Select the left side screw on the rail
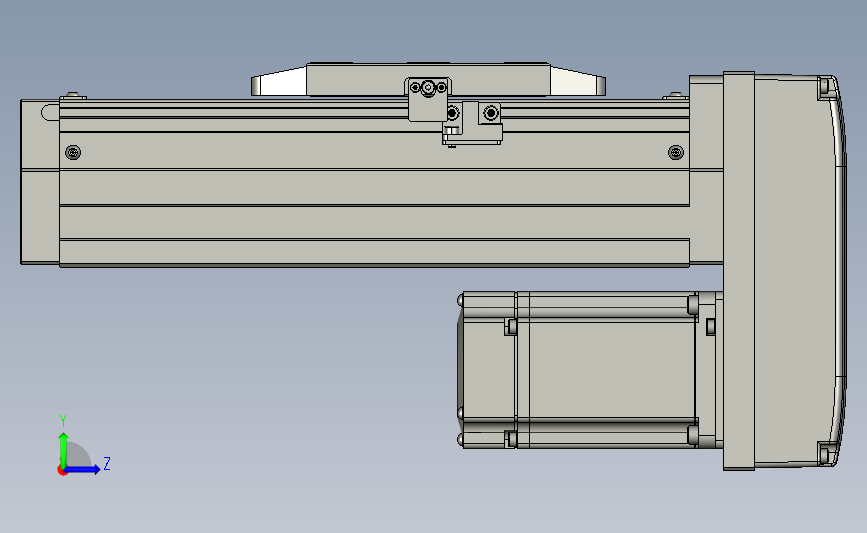Viewport: 867px width, 533px height. pyautogui.click(x=73, y=152)
